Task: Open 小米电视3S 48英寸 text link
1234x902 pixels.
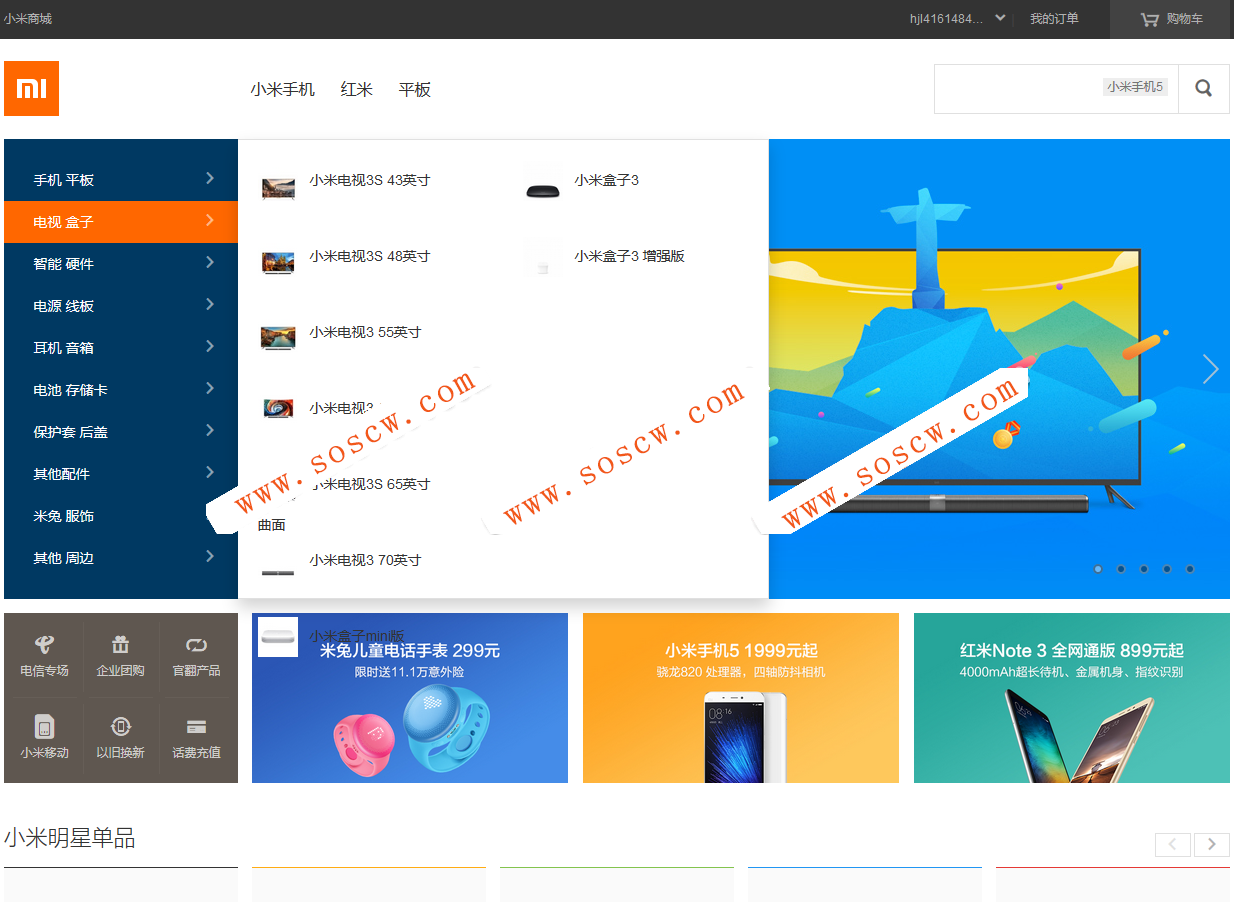Action: tap(370, 256)
